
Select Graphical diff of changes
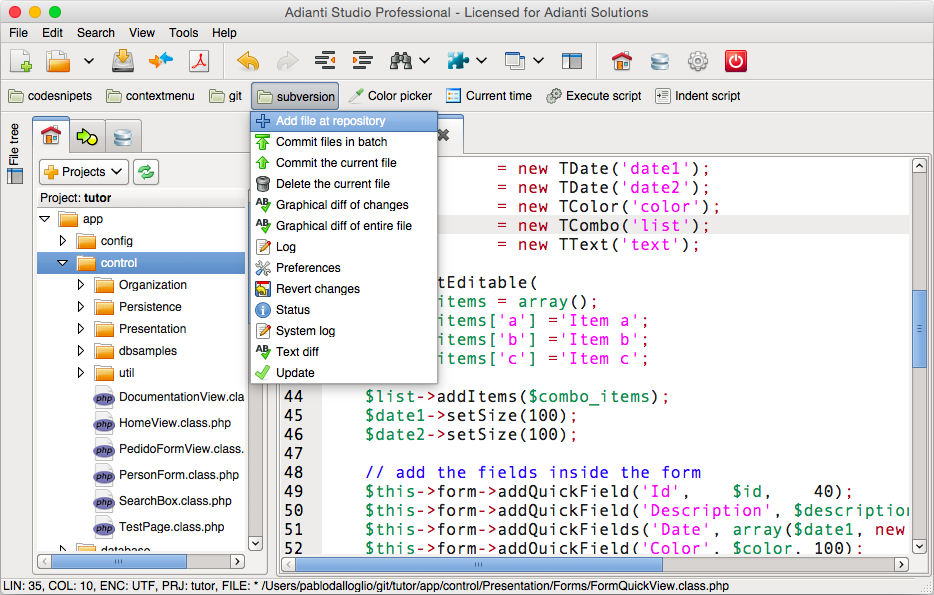tap(344, 205)
